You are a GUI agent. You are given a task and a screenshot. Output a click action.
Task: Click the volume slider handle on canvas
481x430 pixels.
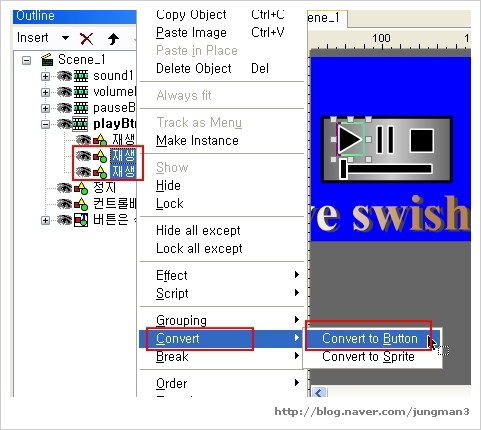pos(343,168)
